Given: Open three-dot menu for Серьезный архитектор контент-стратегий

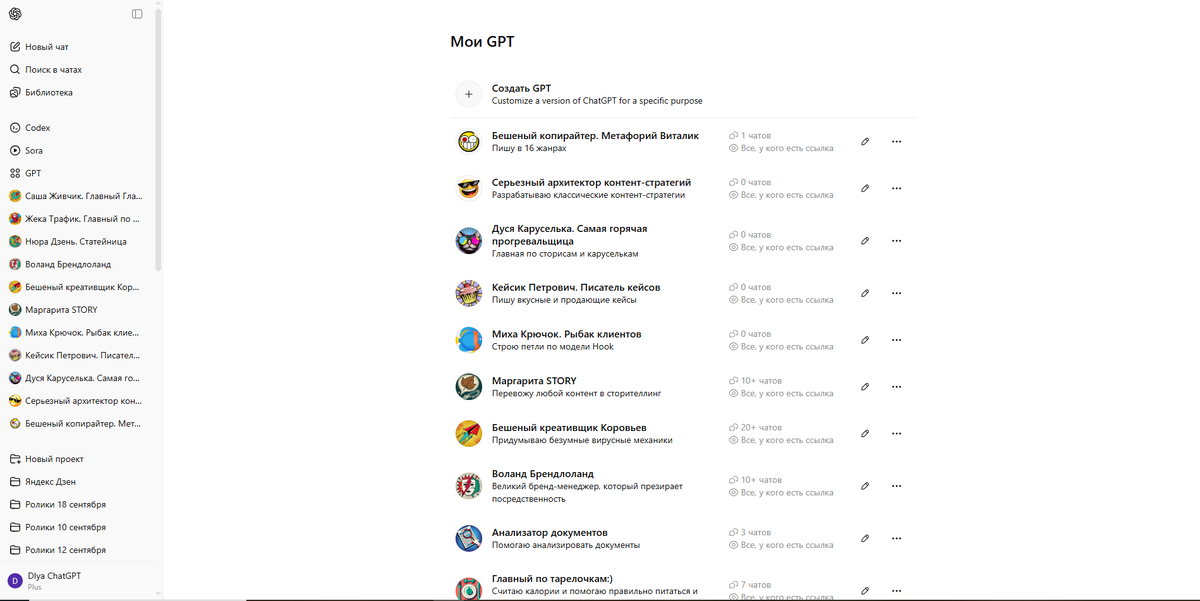Looking at the screenshot, I should (x=896, y=188).
